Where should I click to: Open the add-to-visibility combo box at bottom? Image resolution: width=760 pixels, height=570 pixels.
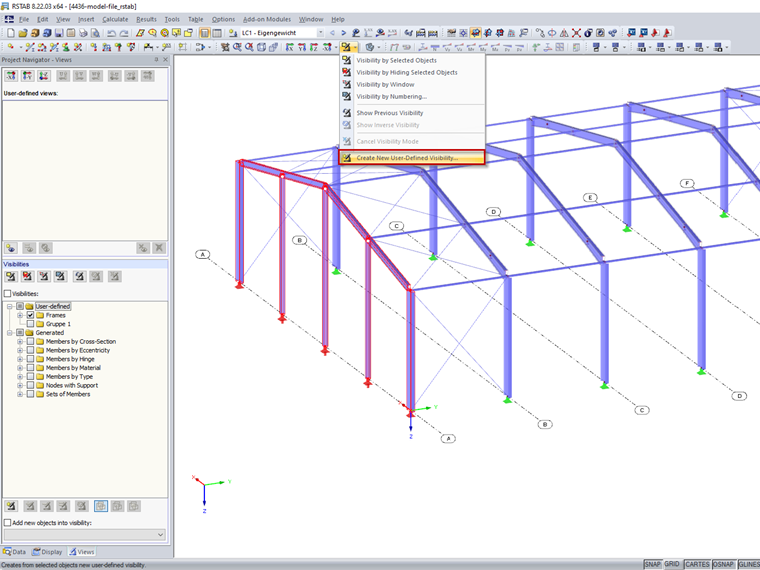coord(84,535)
